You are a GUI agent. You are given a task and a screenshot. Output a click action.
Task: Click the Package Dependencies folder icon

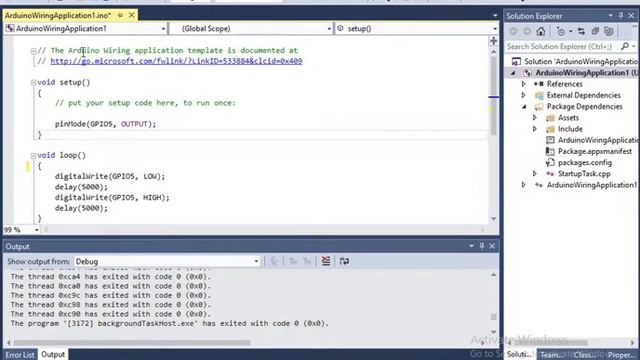[539, 107]
